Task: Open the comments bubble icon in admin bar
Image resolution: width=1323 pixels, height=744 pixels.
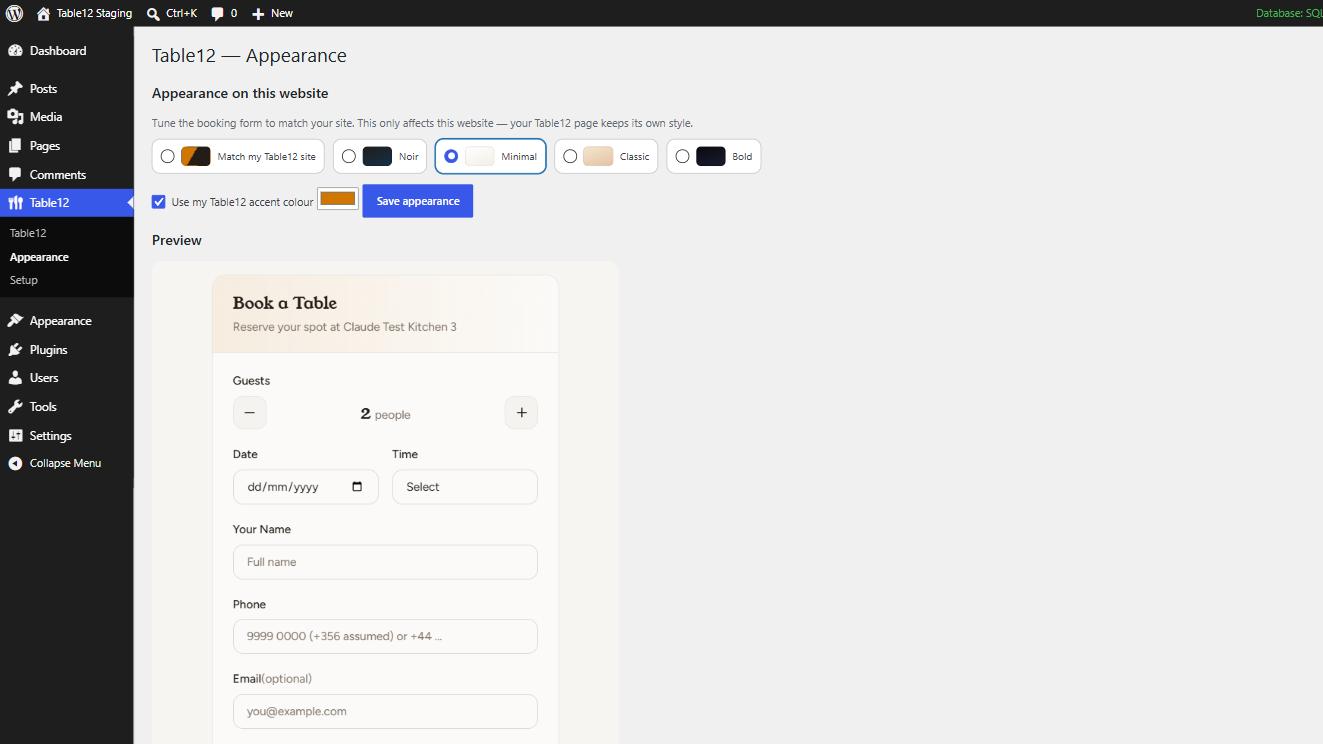Action: (218, 14)
